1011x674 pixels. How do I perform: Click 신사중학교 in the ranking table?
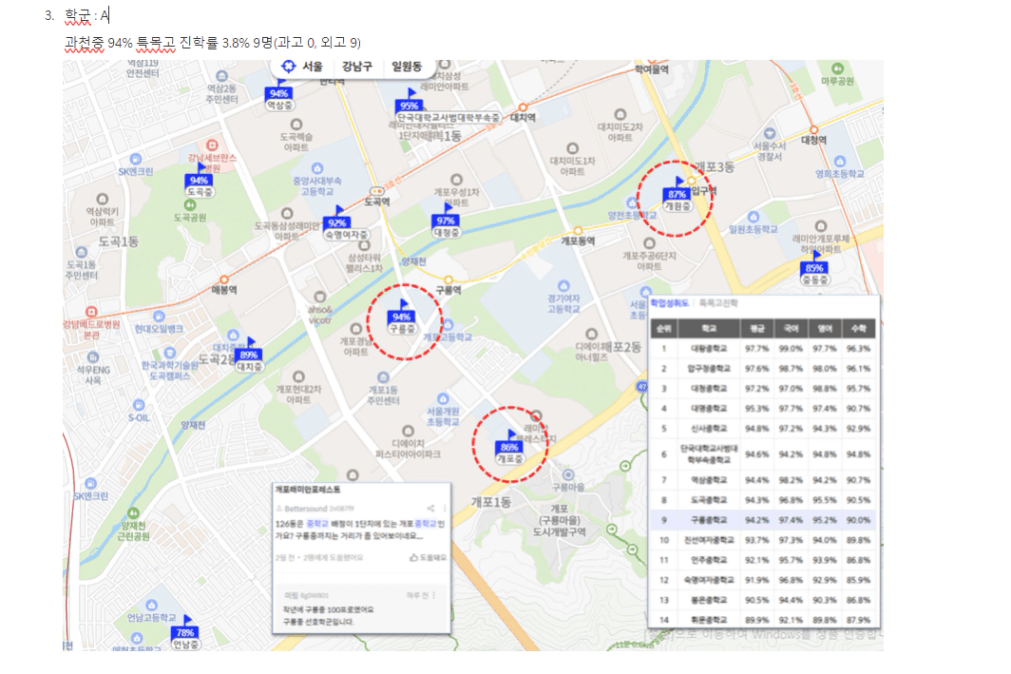click(709, 428)
